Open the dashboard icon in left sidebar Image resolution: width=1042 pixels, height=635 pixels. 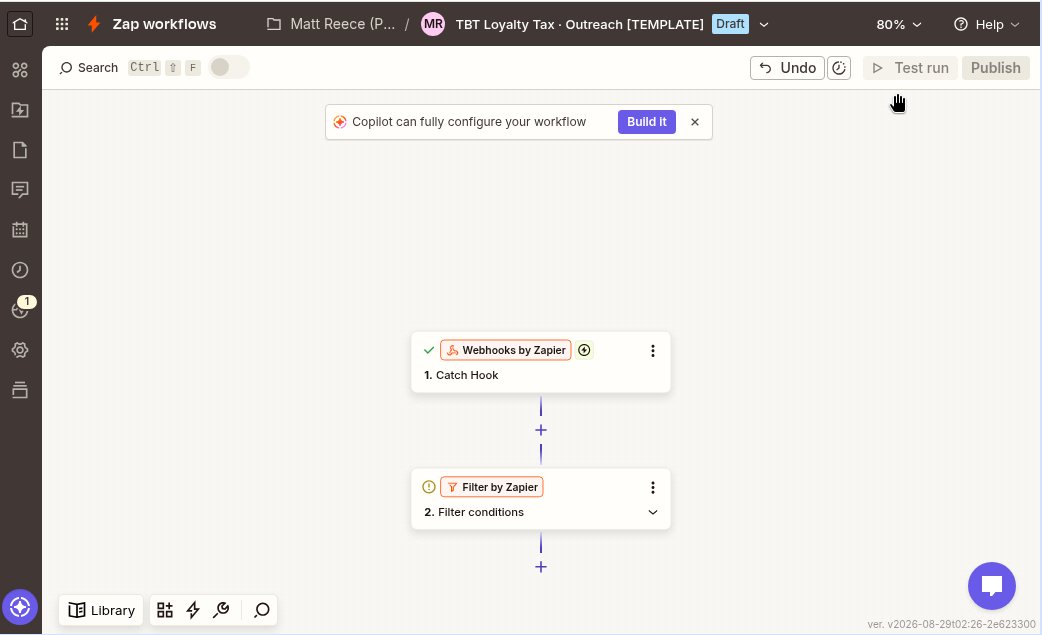coord(20,70)
